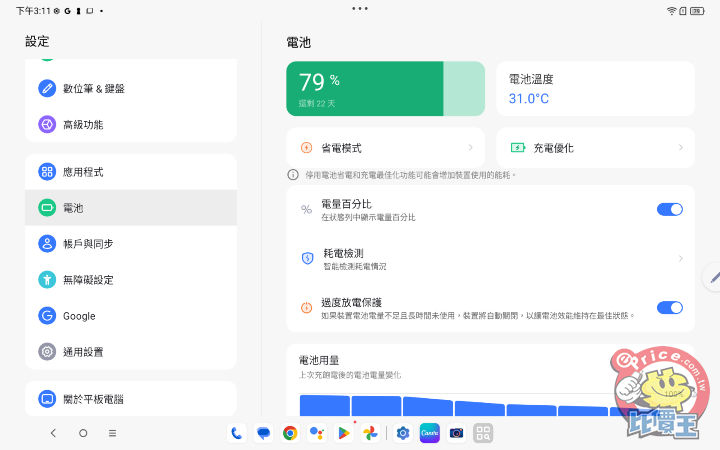Image resolution: width=720 pixels, height=450 pixels.
Task: Tap the floating pen shortcut at right edge
Action: [x=713, y=277]
